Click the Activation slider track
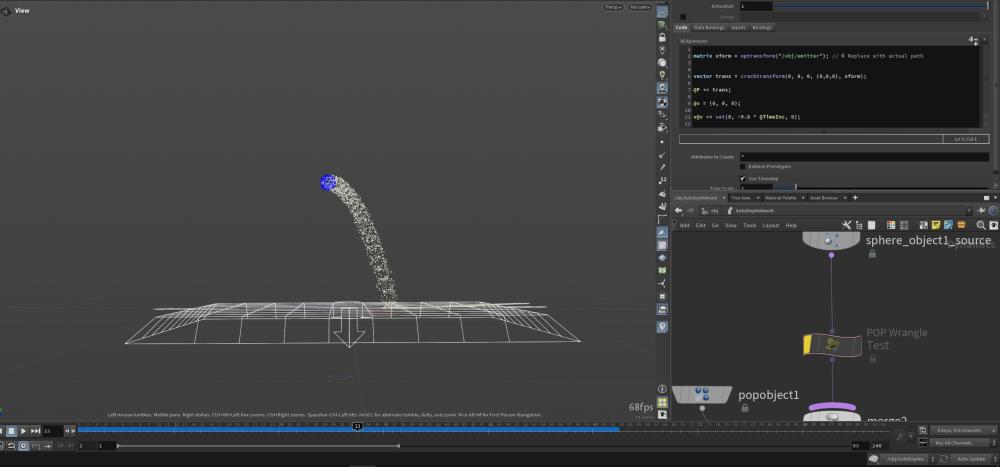 coord(881,6)
